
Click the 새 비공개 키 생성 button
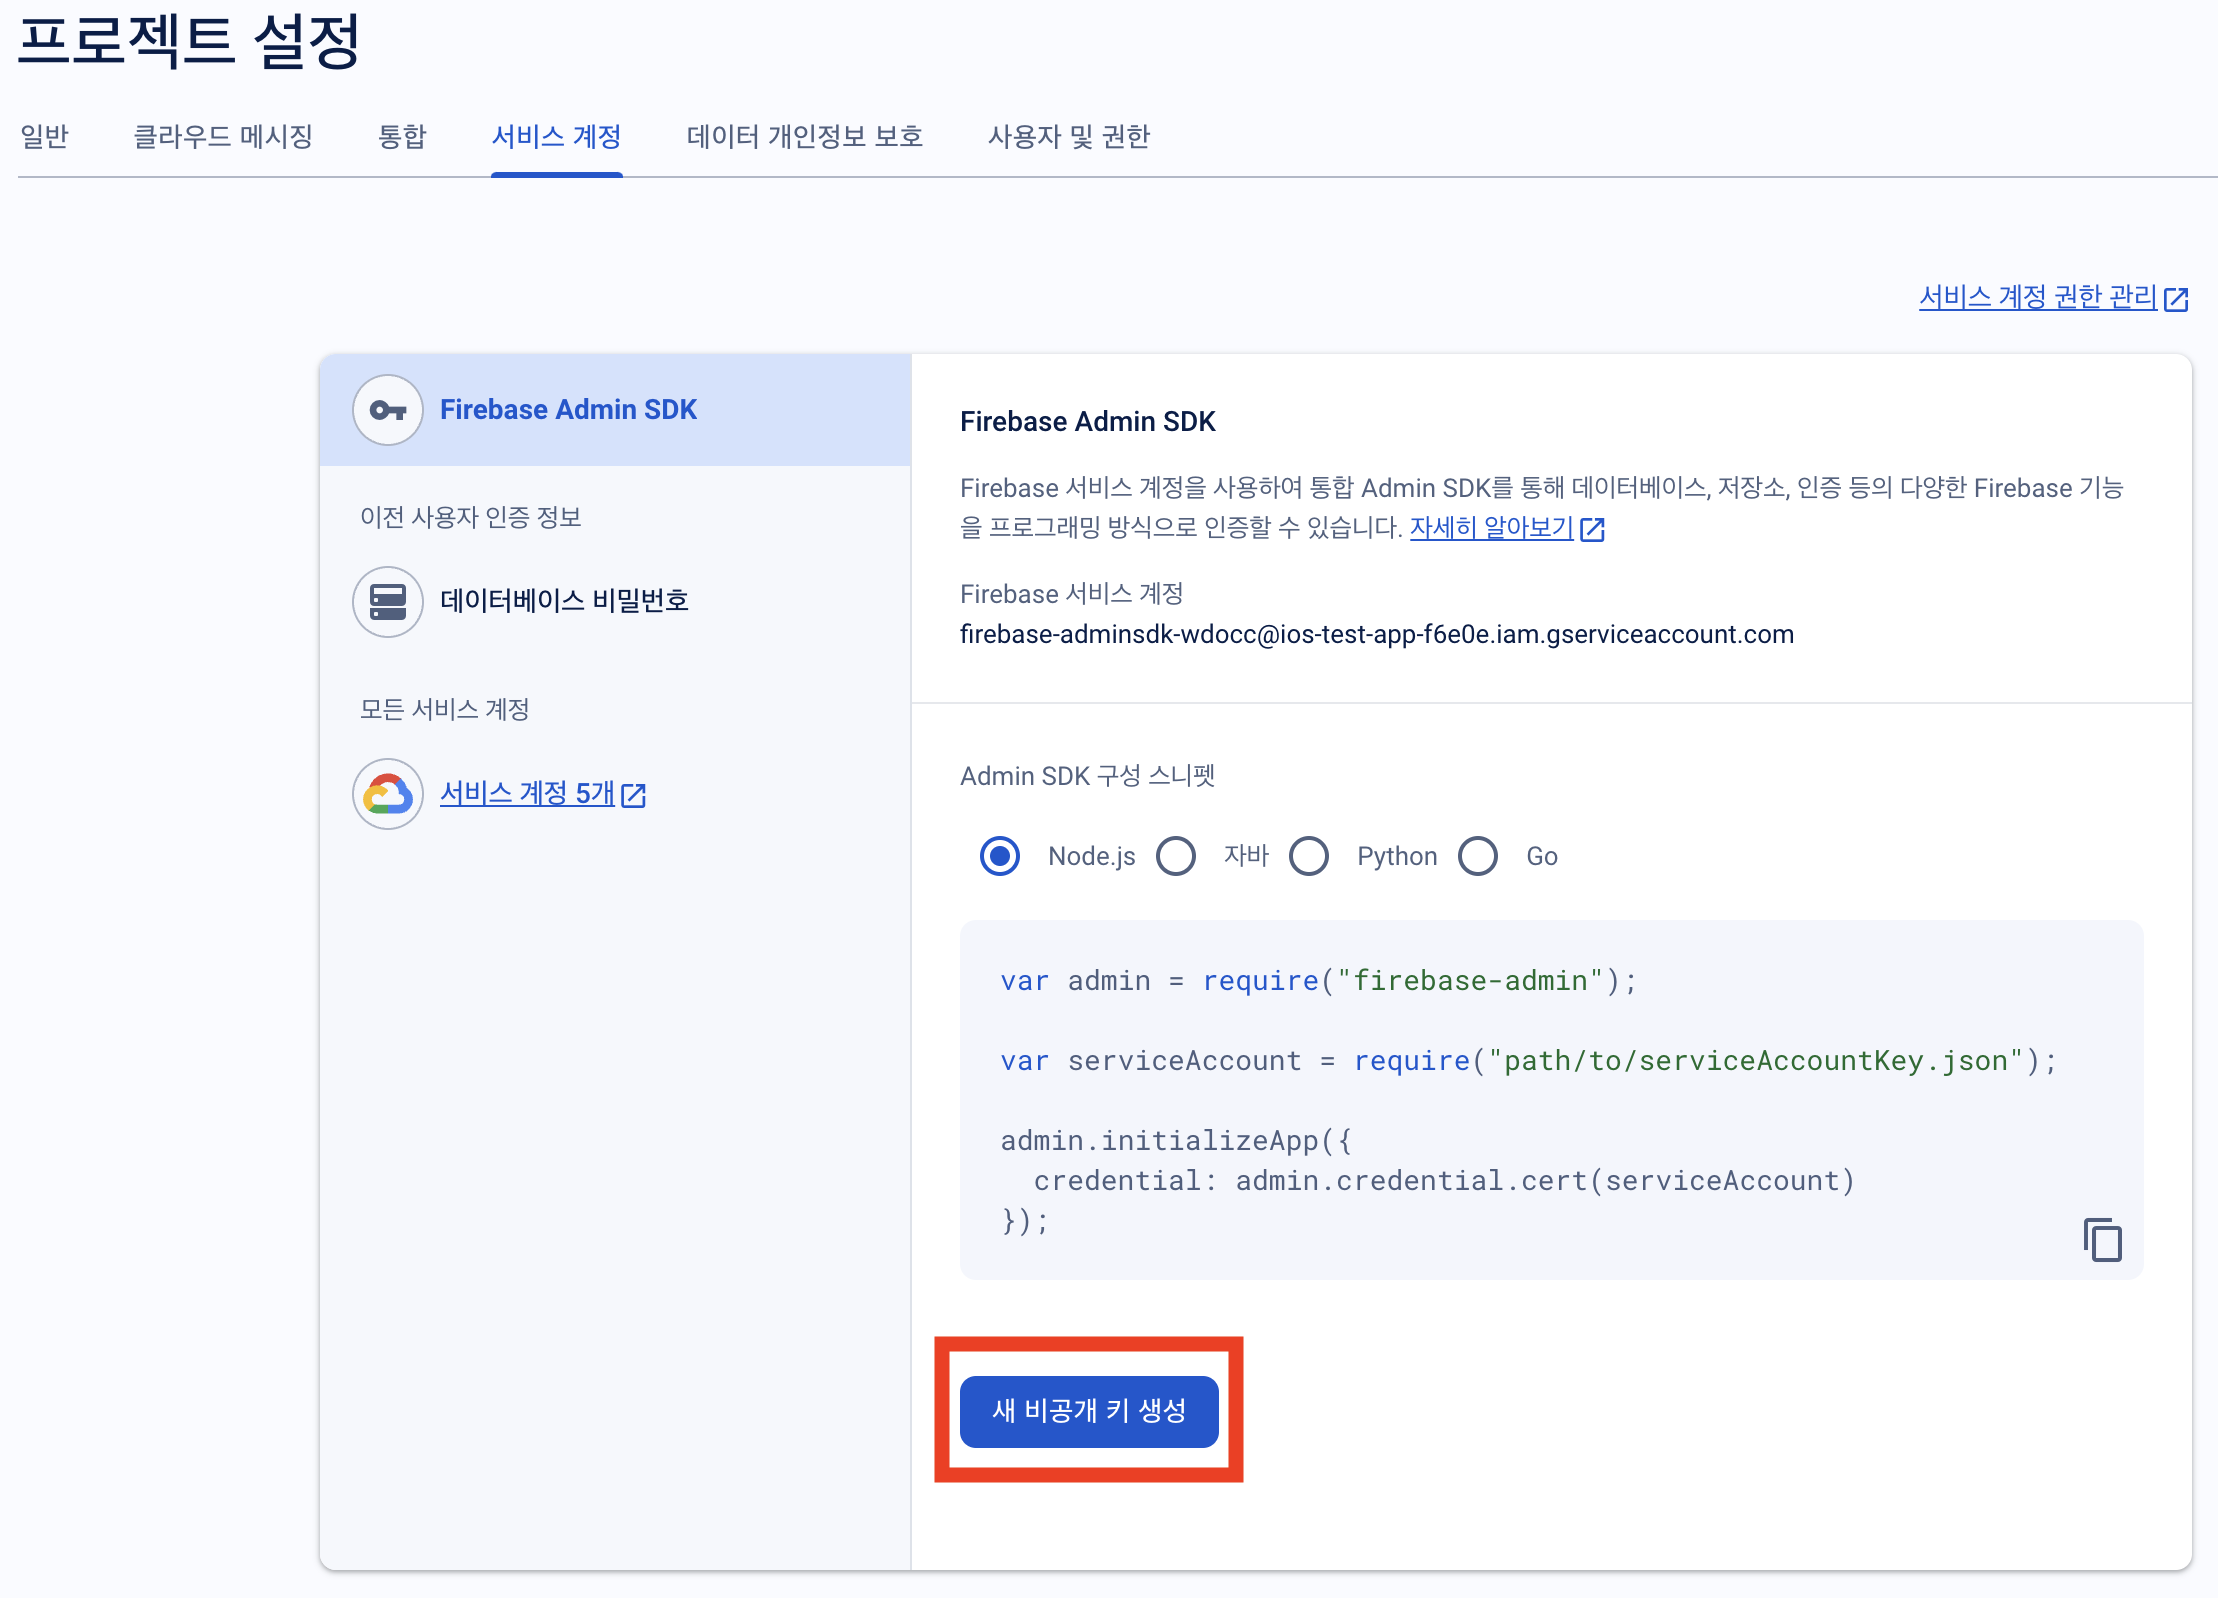pyautogui.click(x=1089, y=1411)
